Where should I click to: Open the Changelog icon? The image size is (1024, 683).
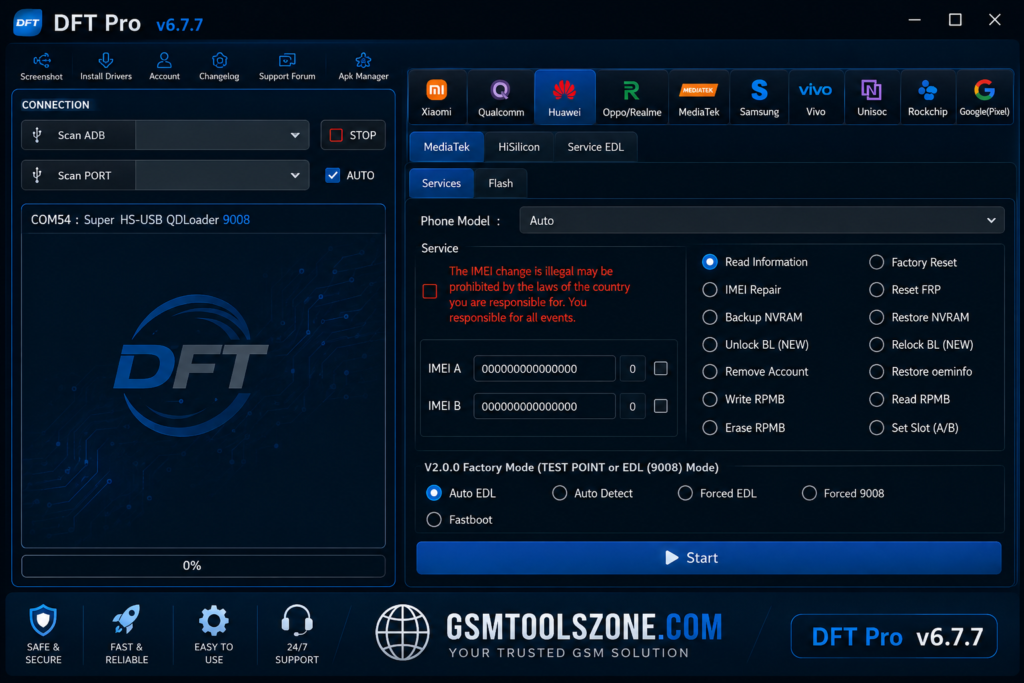pyautogui.click(x=219, y=60)
